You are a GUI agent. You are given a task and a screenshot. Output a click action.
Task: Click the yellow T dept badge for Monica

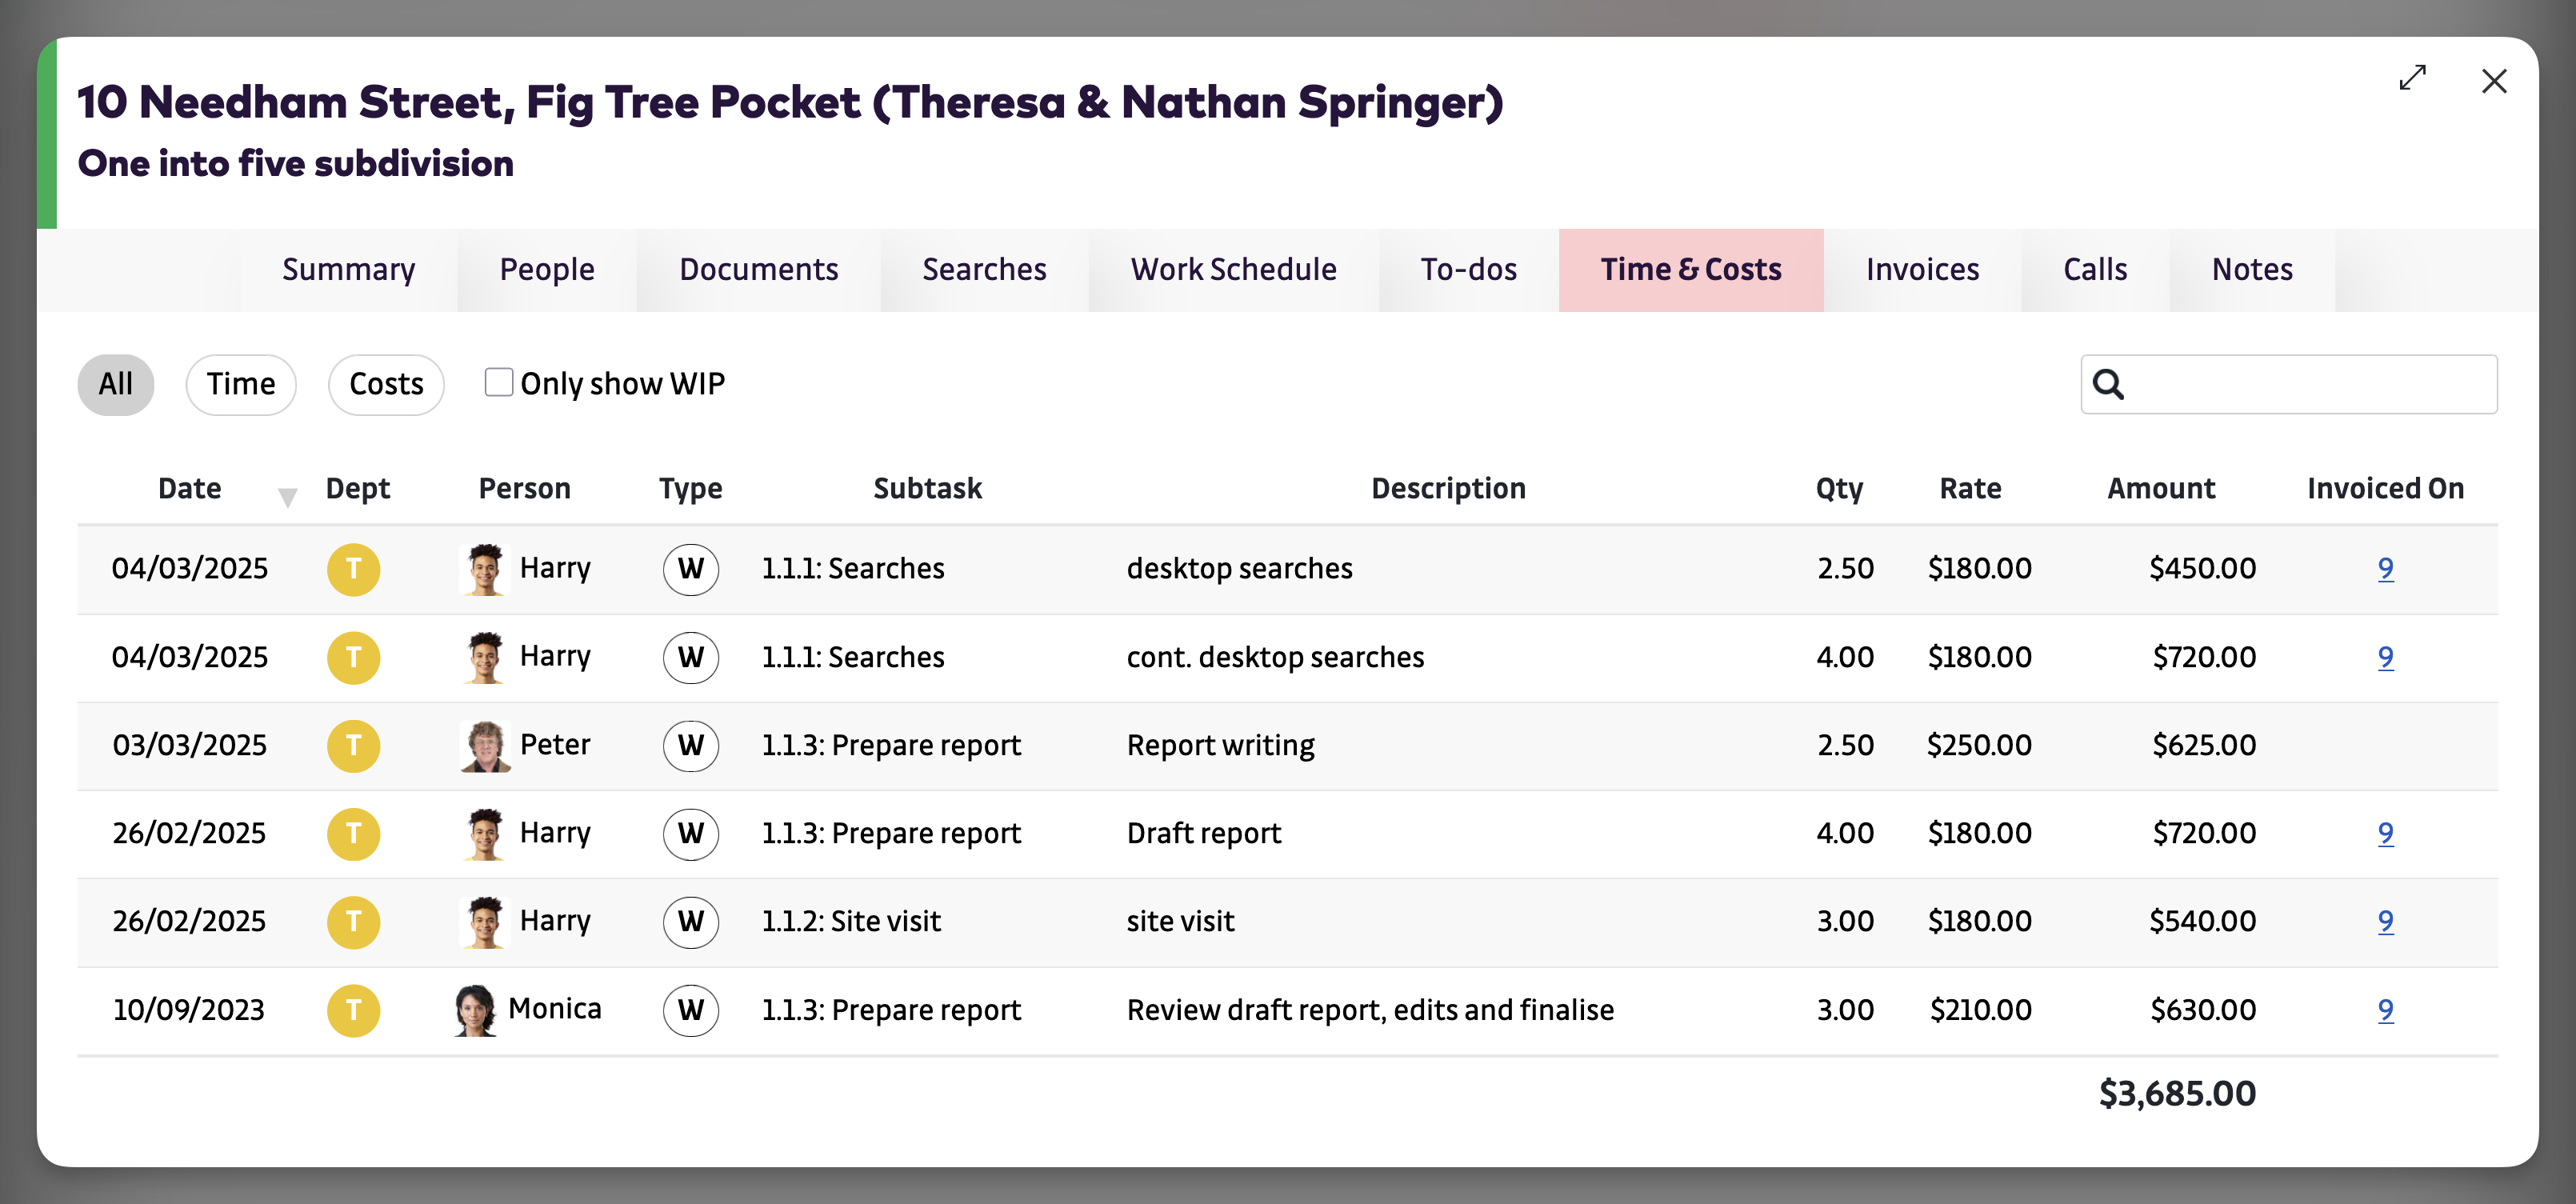pyautogui.click(x=354, y=1010)
